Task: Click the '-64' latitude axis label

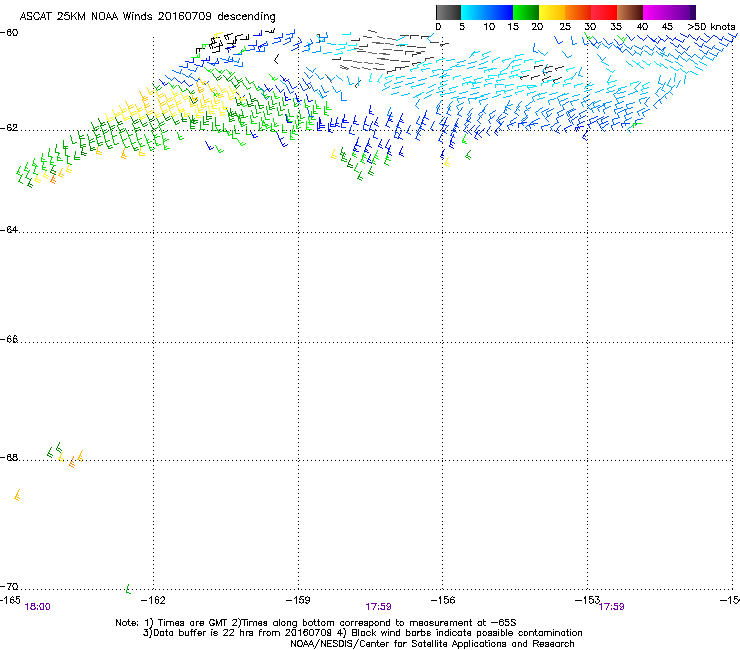Action: 9,230
